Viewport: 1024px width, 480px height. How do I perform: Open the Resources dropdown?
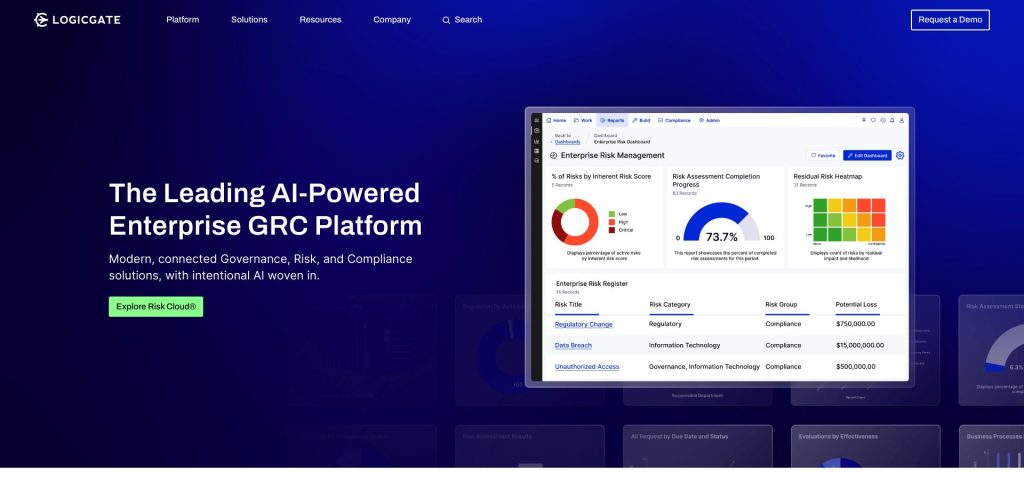pos(320,20)
